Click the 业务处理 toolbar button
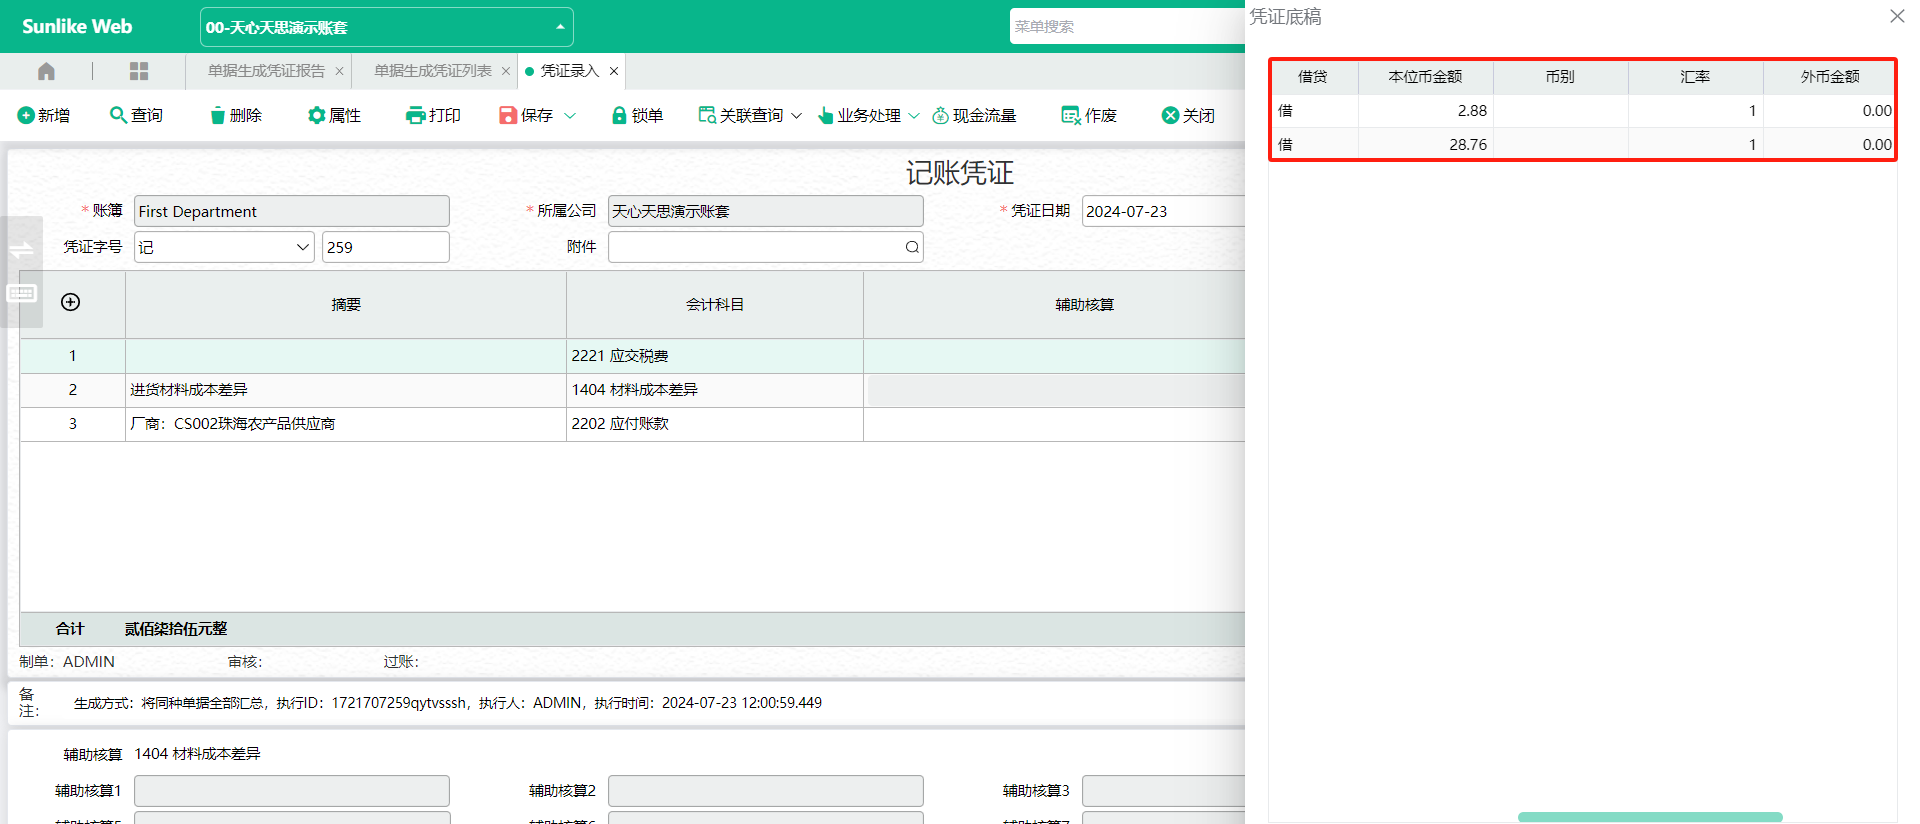The width and height of the screenshot is (1920, 824). [859, 116]
